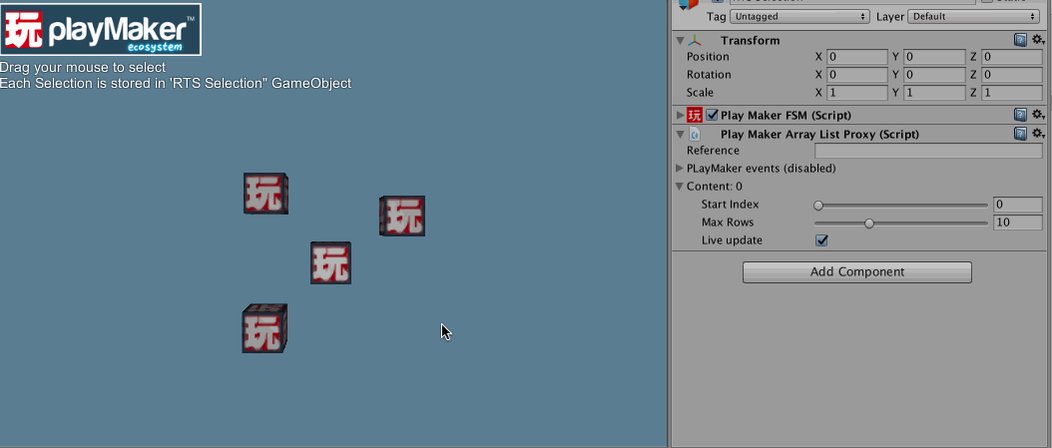The image size is (1052, 448).
Task: Click the Reference text field
Action: [929, 151]
